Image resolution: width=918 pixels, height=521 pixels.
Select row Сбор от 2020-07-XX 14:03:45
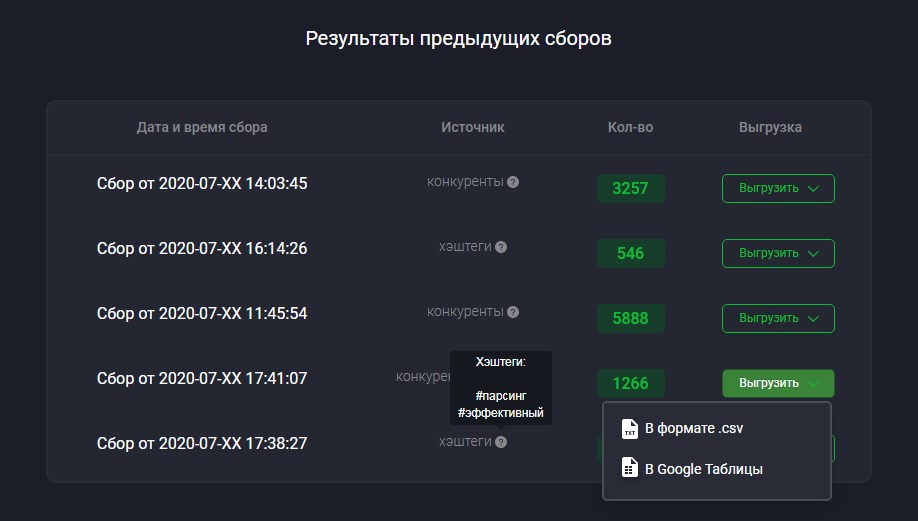[x=459, y=188]
